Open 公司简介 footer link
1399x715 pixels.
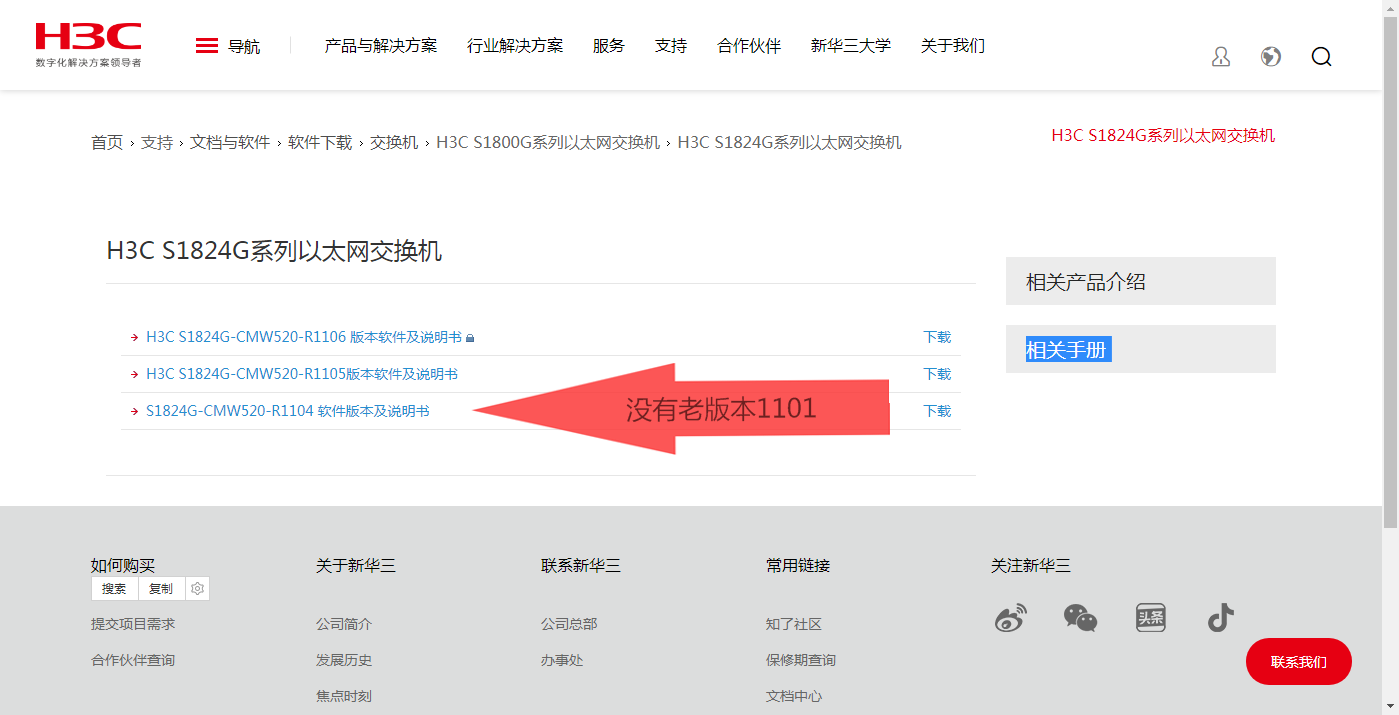344,624
